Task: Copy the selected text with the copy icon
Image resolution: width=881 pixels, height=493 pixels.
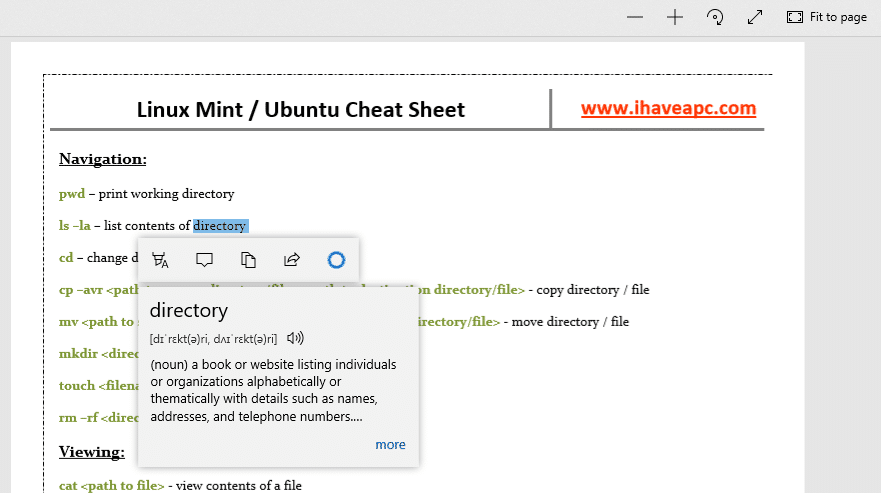Action: click(x=248, y=260)
